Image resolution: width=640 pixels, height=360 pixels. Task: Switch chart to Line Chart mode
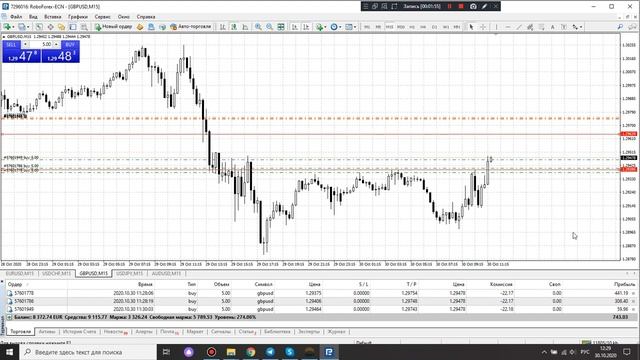[245, 27]
